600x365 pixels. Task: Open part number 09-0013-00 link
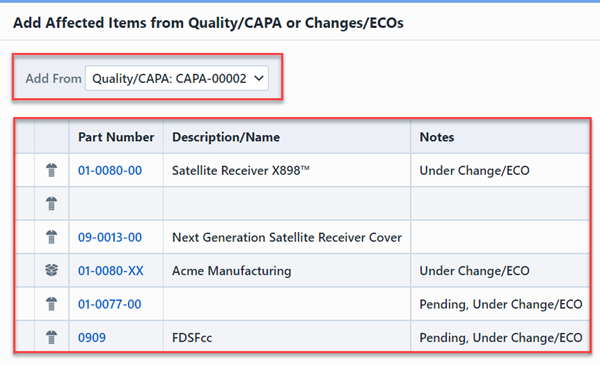[x=110, y=237]
